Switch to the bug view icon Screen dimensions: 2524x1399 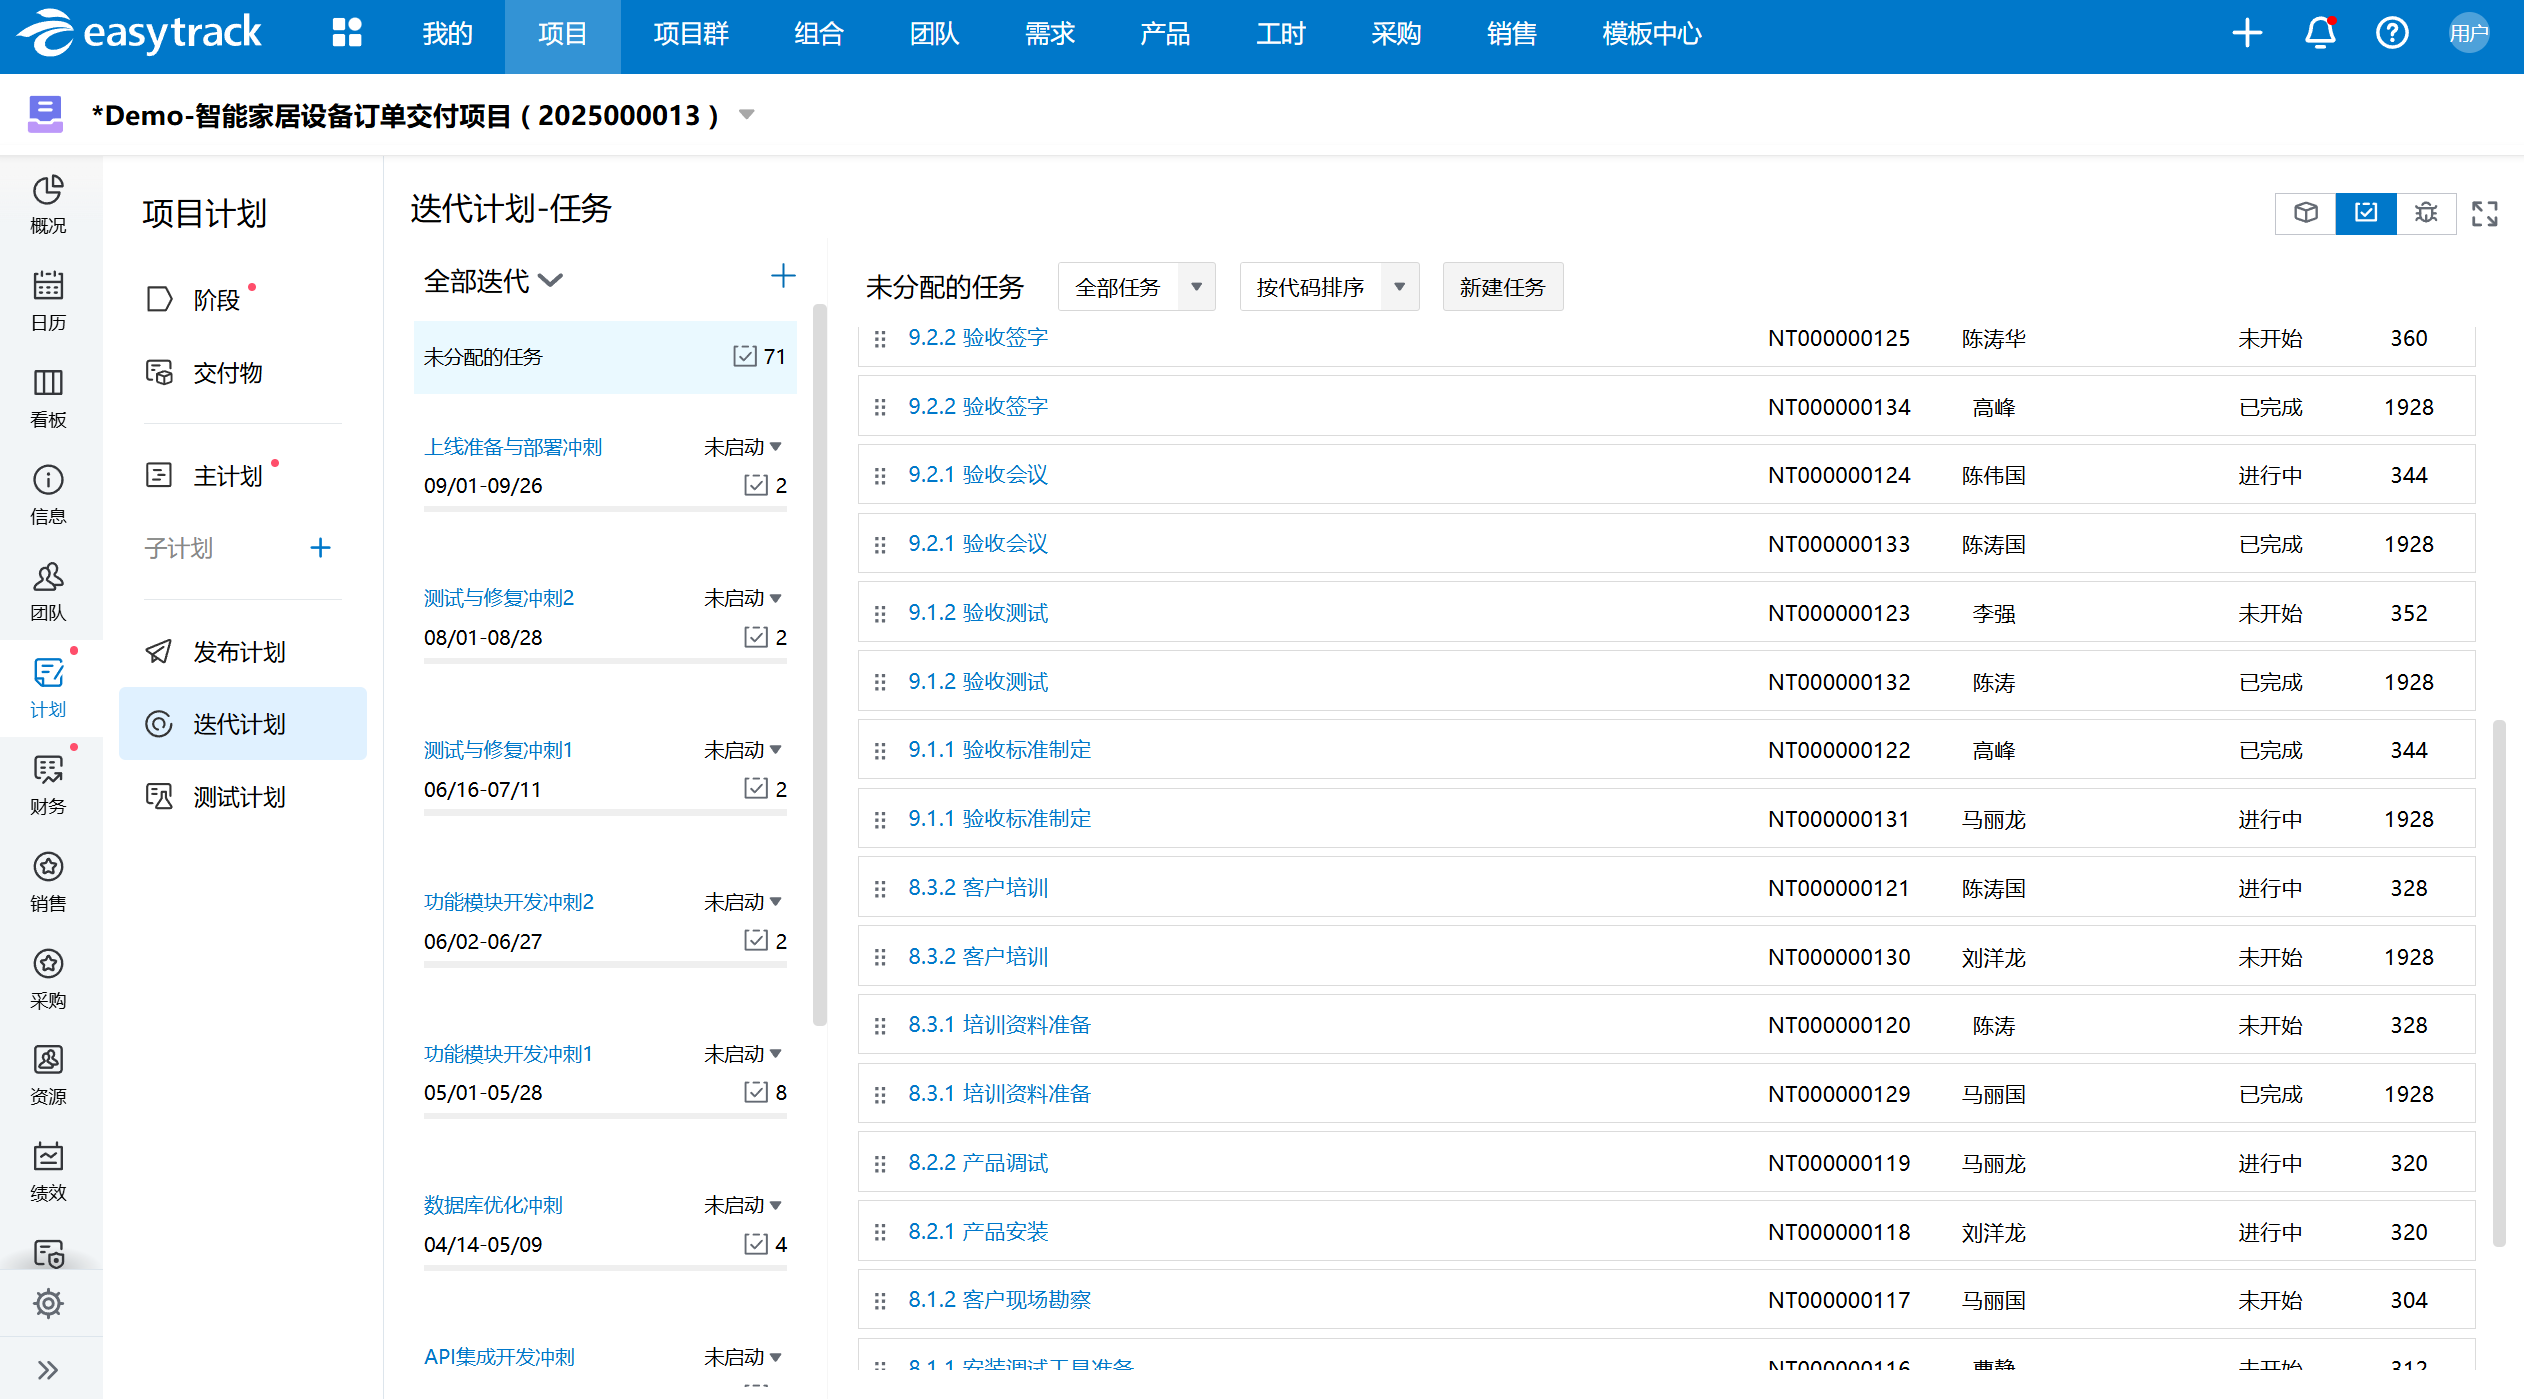coord(2425,213)
